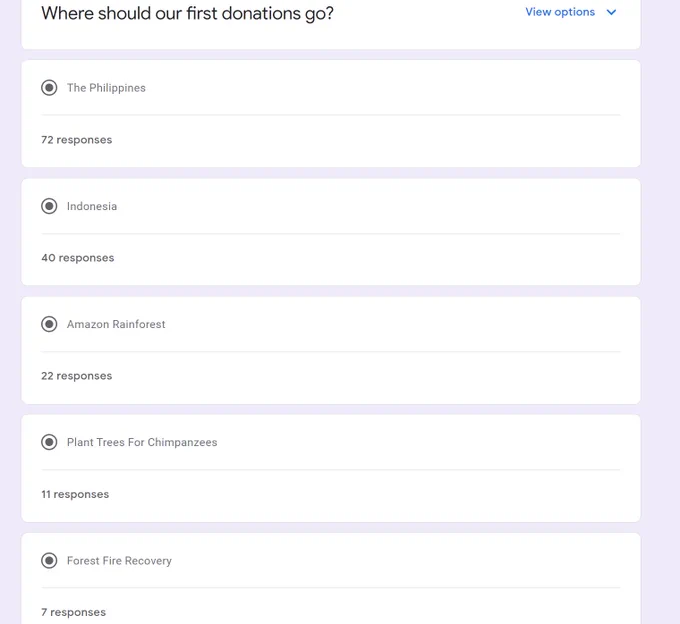Open the 40 responses count
The height and width of the screenshot is (624, 680).
tap(78, 258)
